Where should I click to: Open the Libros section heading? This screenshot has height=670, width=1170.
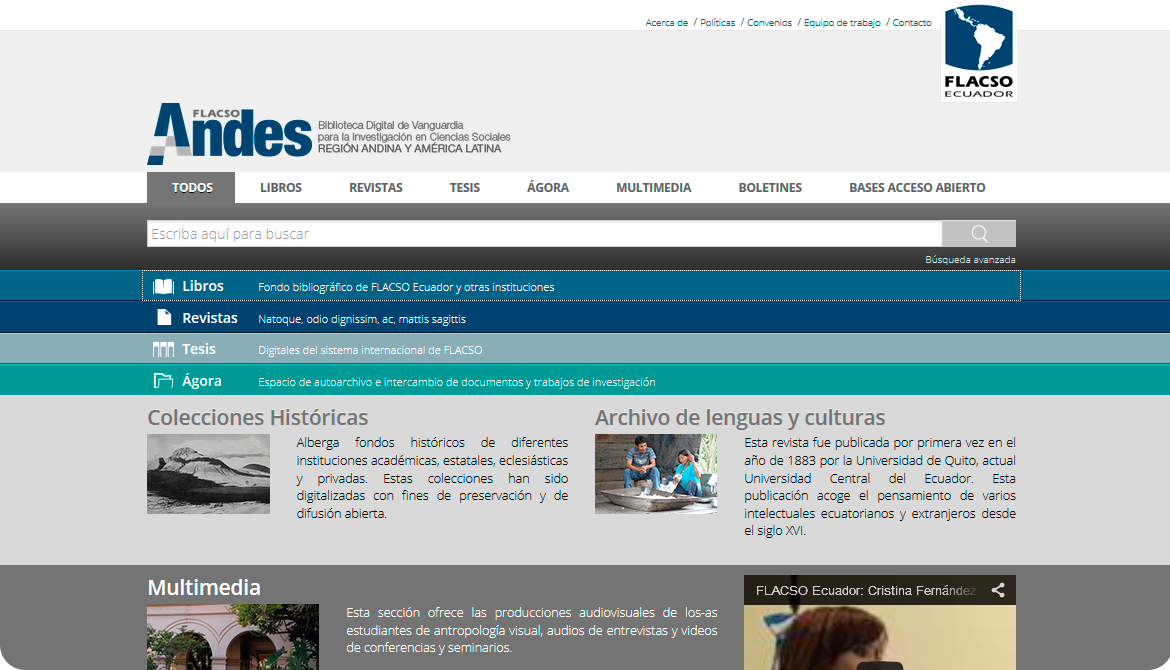tap(203, 286)
